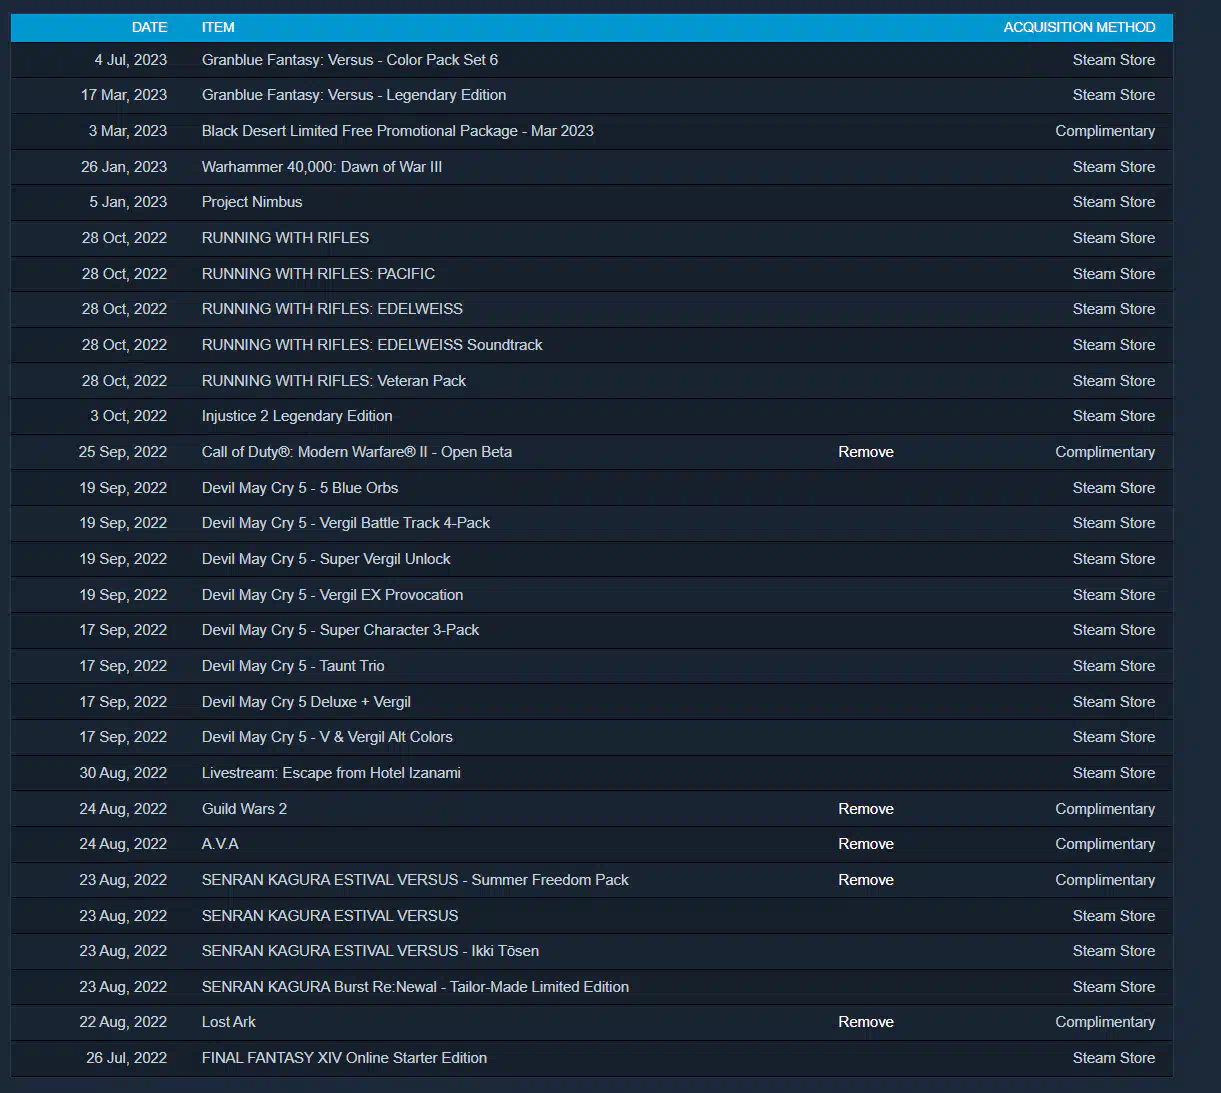
Task: Click Livestream: Escape from Hotel Izanami
Action: pos(331,773)
